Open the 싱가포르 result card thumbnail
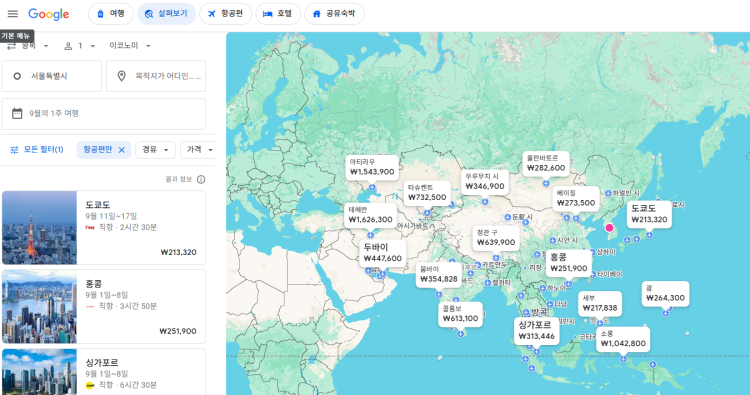750x395 pixels. coord(39,372)
